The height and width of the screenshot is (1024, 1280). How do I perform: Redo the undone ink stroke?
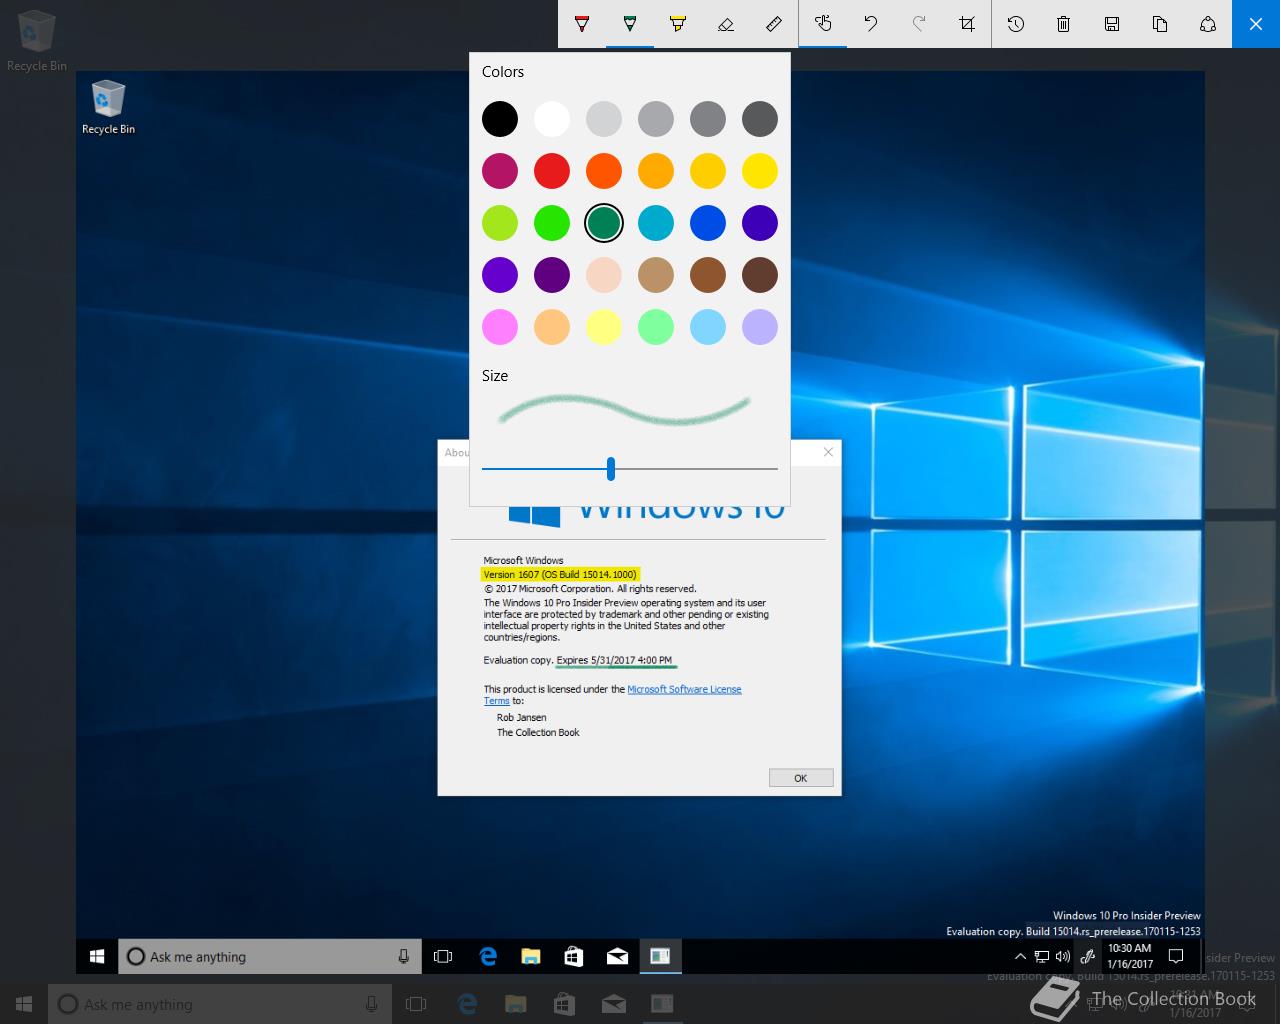(919, 24)
